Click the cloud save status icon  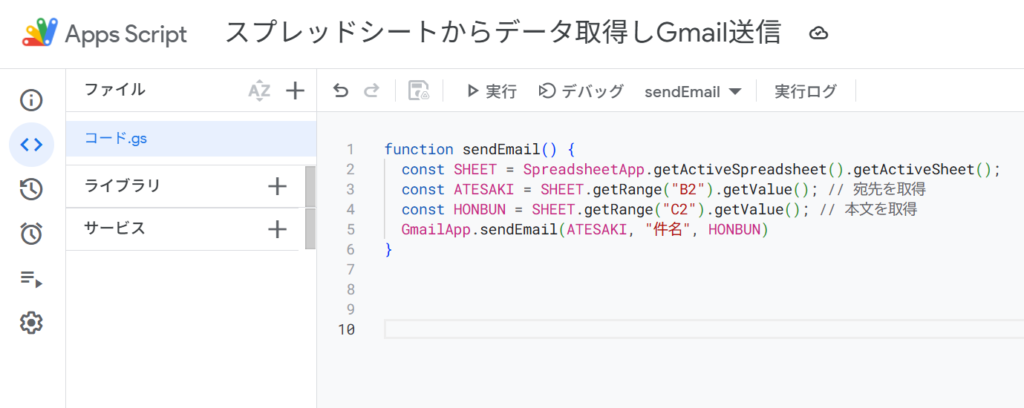tap(818, 33)
